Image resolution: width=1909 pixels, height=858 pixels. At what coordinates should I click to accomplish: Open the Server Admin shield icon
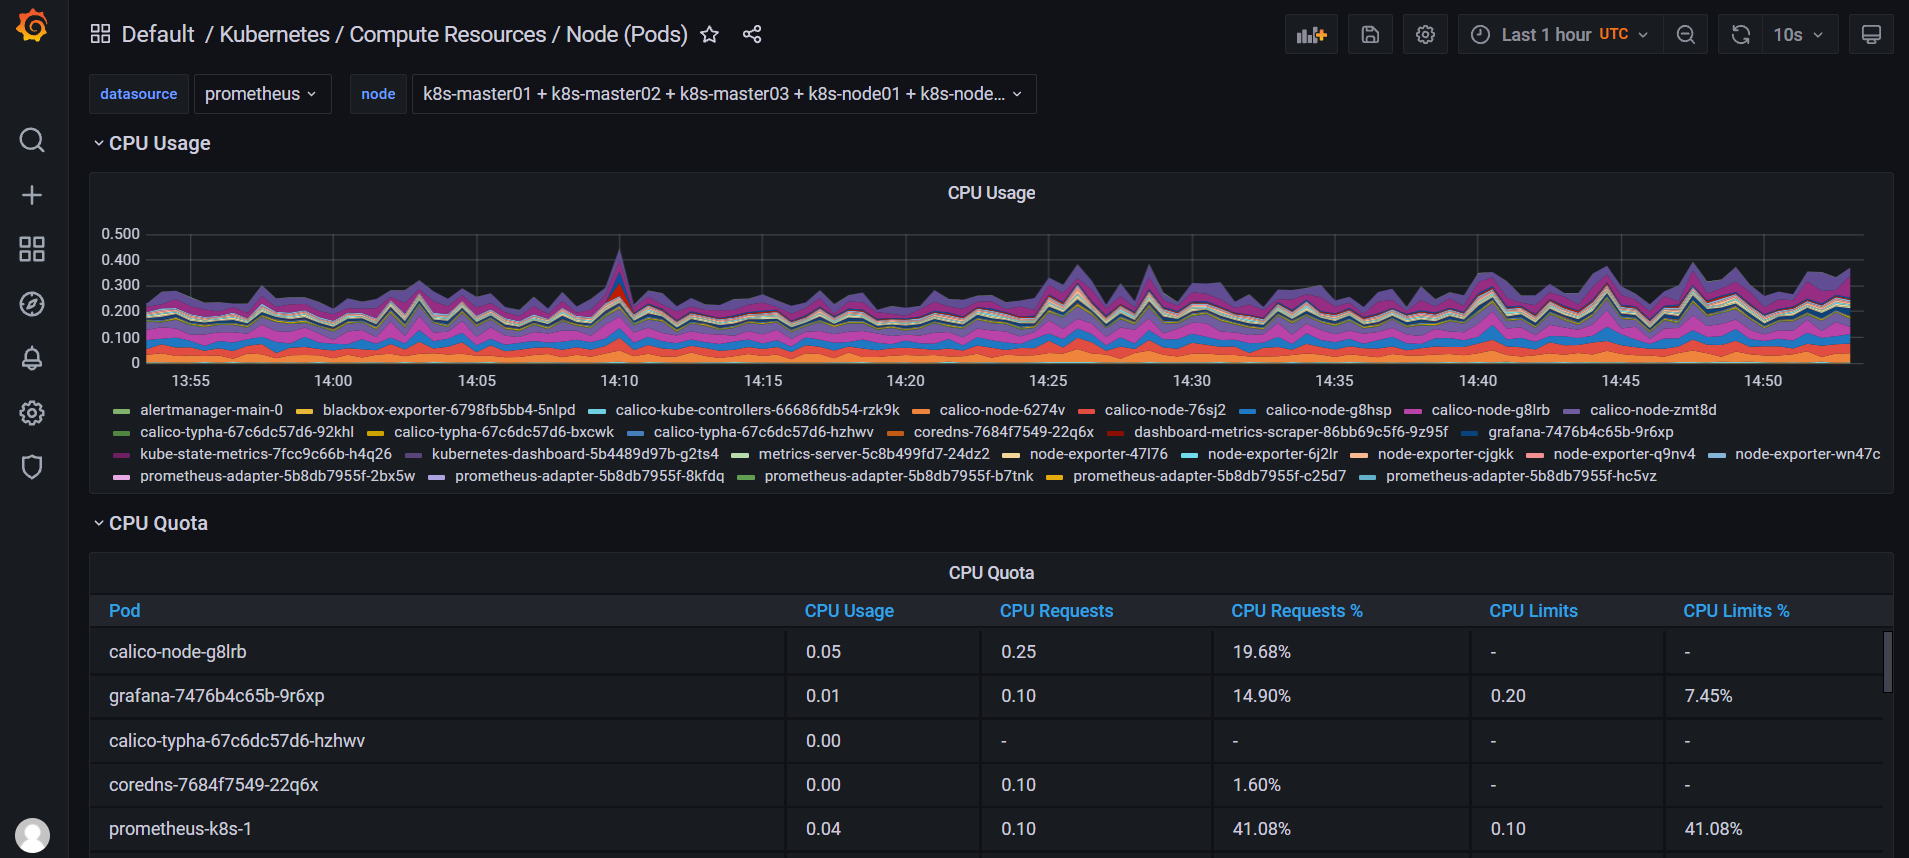point(32,467)
